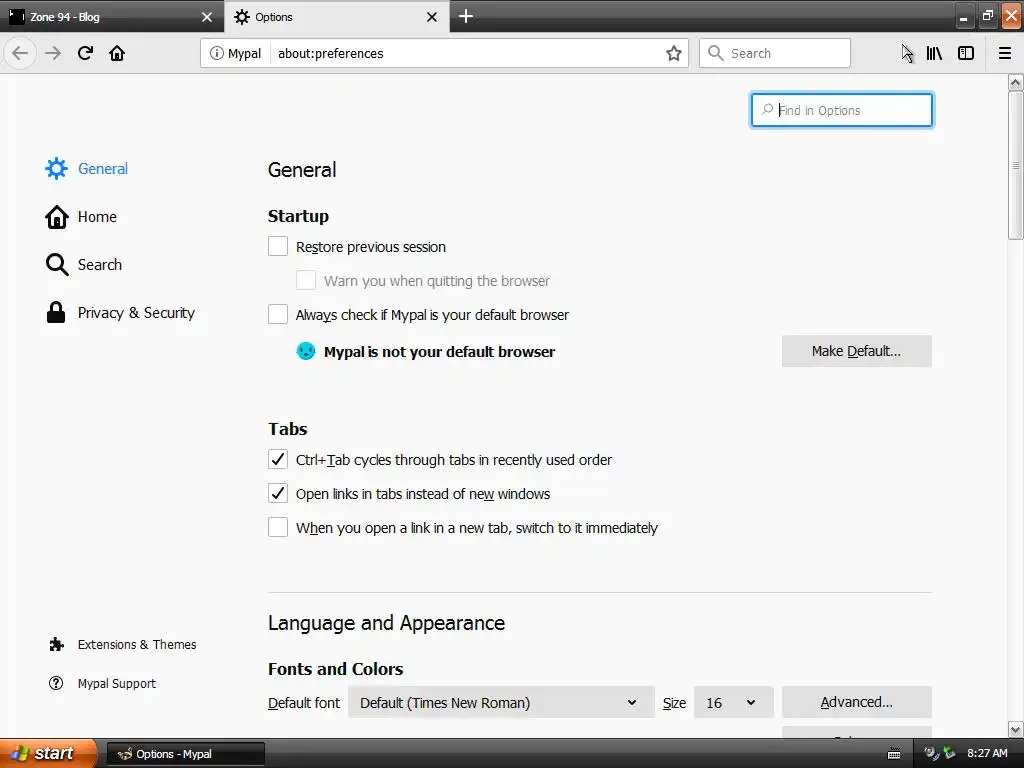Click the gear icon next to General

(56, 168)
